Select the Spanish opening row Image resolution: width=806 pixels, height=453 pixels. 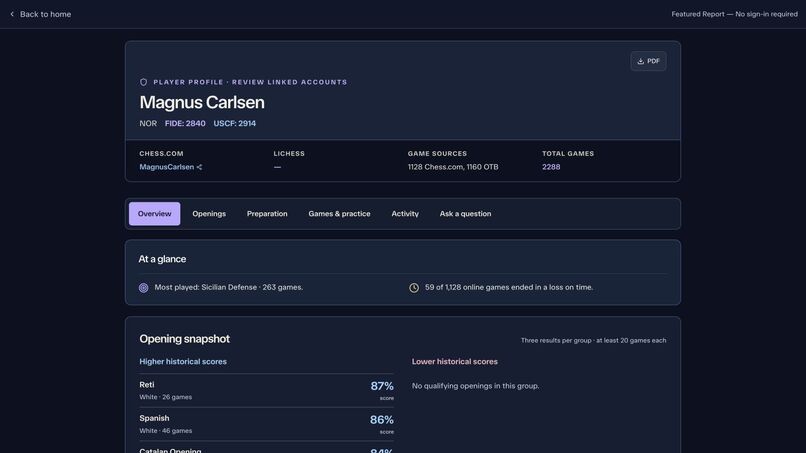266,425
